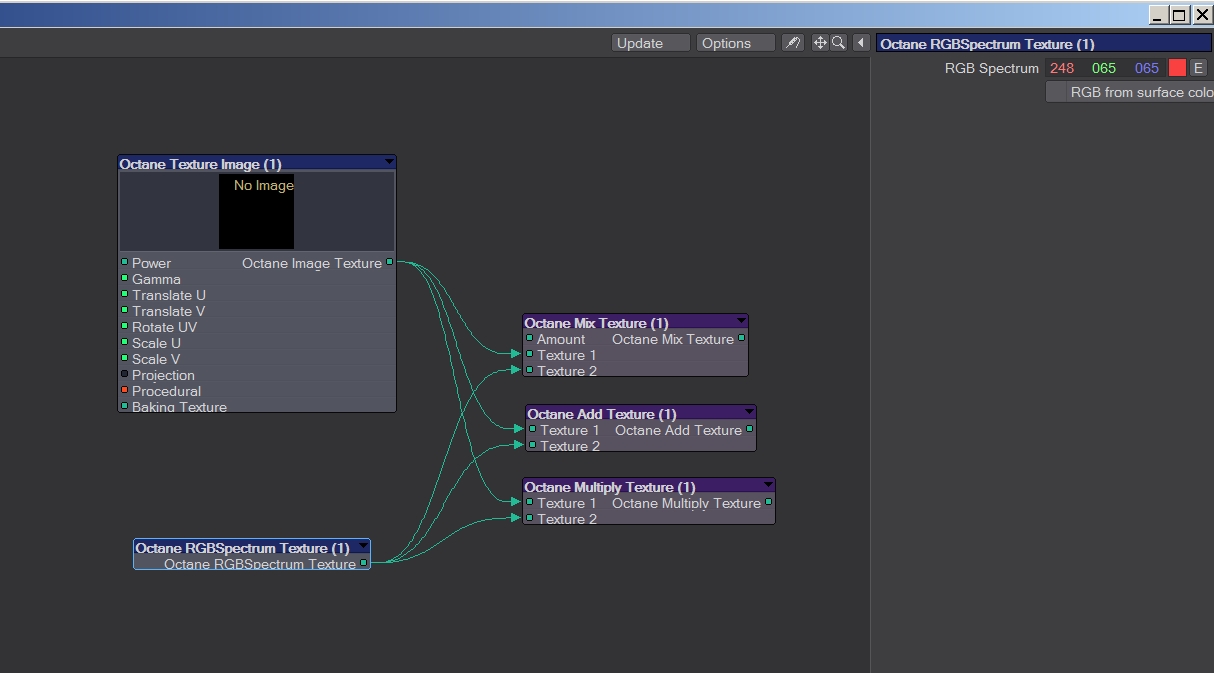Click Mix Texture's Texture 2 input connector

pos(529,370)
